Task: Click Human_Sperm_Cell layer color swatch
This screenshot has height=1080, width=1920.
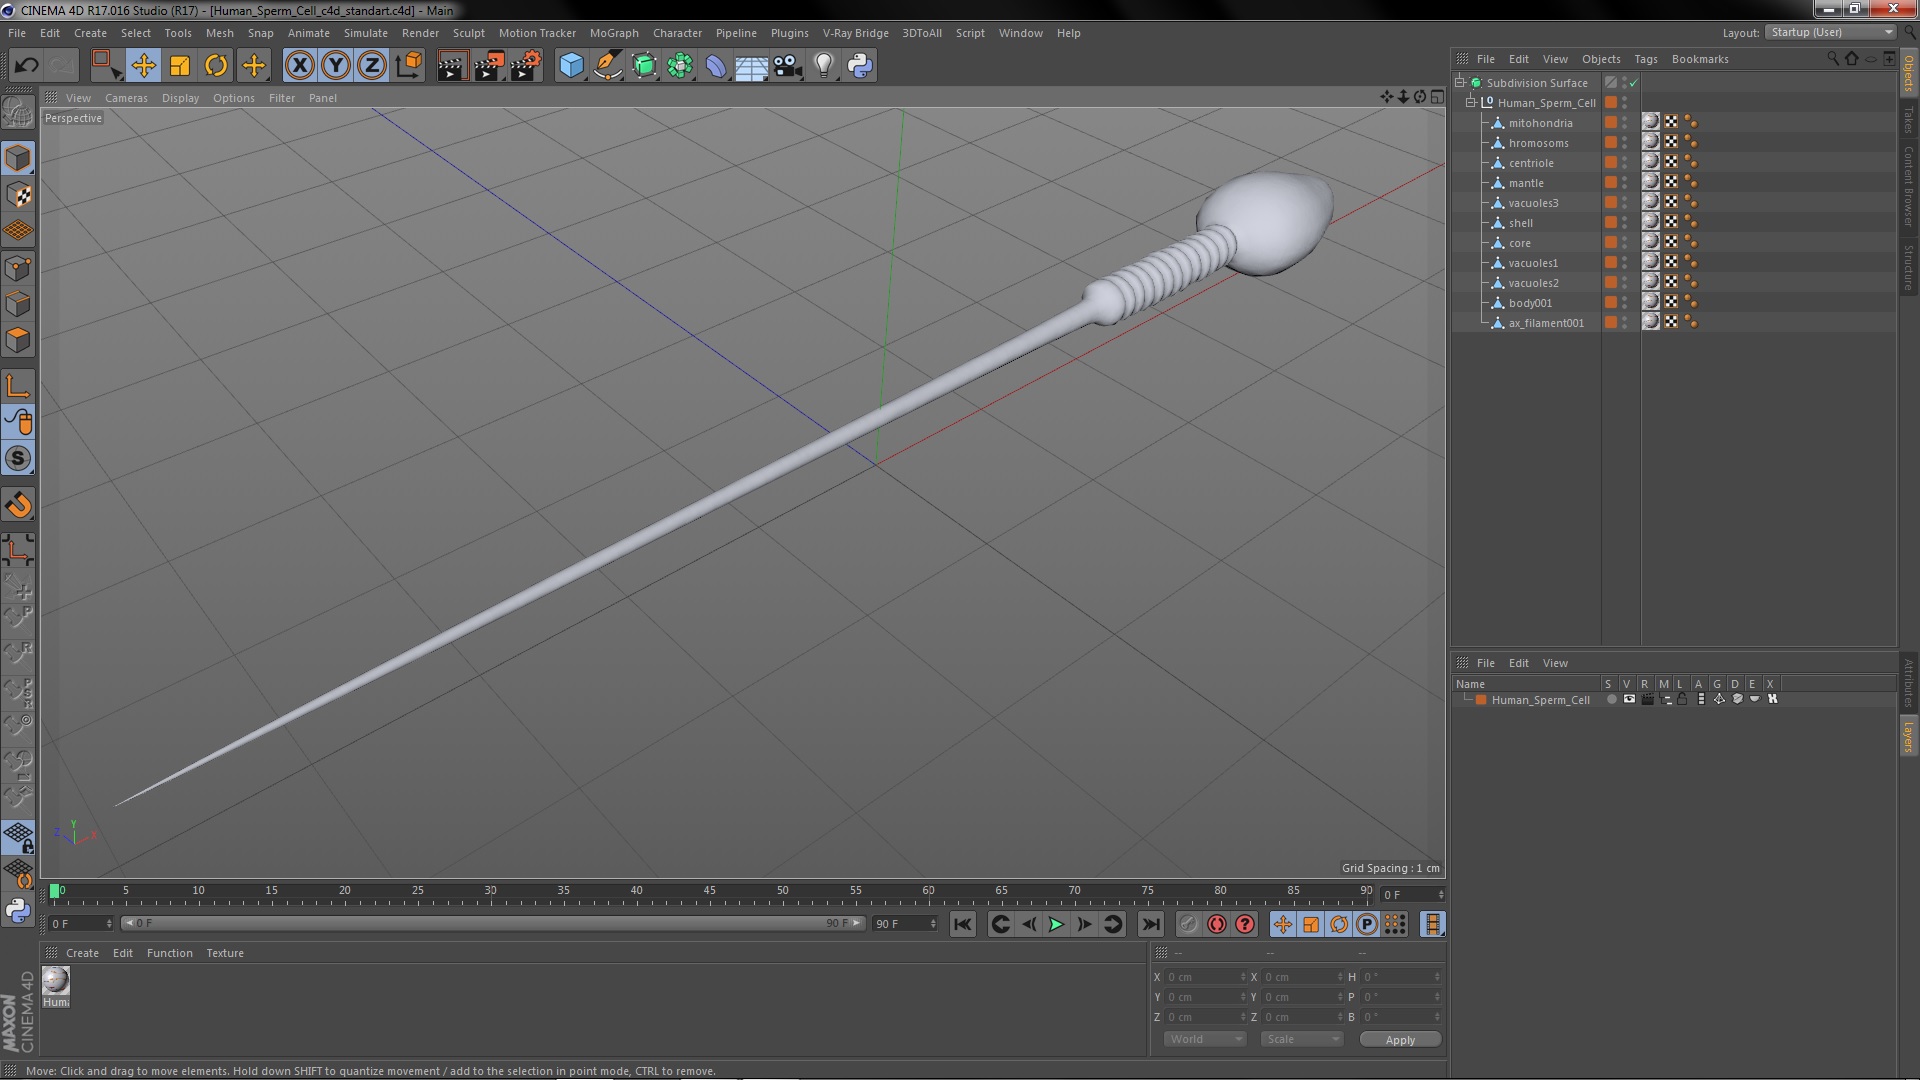Action: 1481,700
